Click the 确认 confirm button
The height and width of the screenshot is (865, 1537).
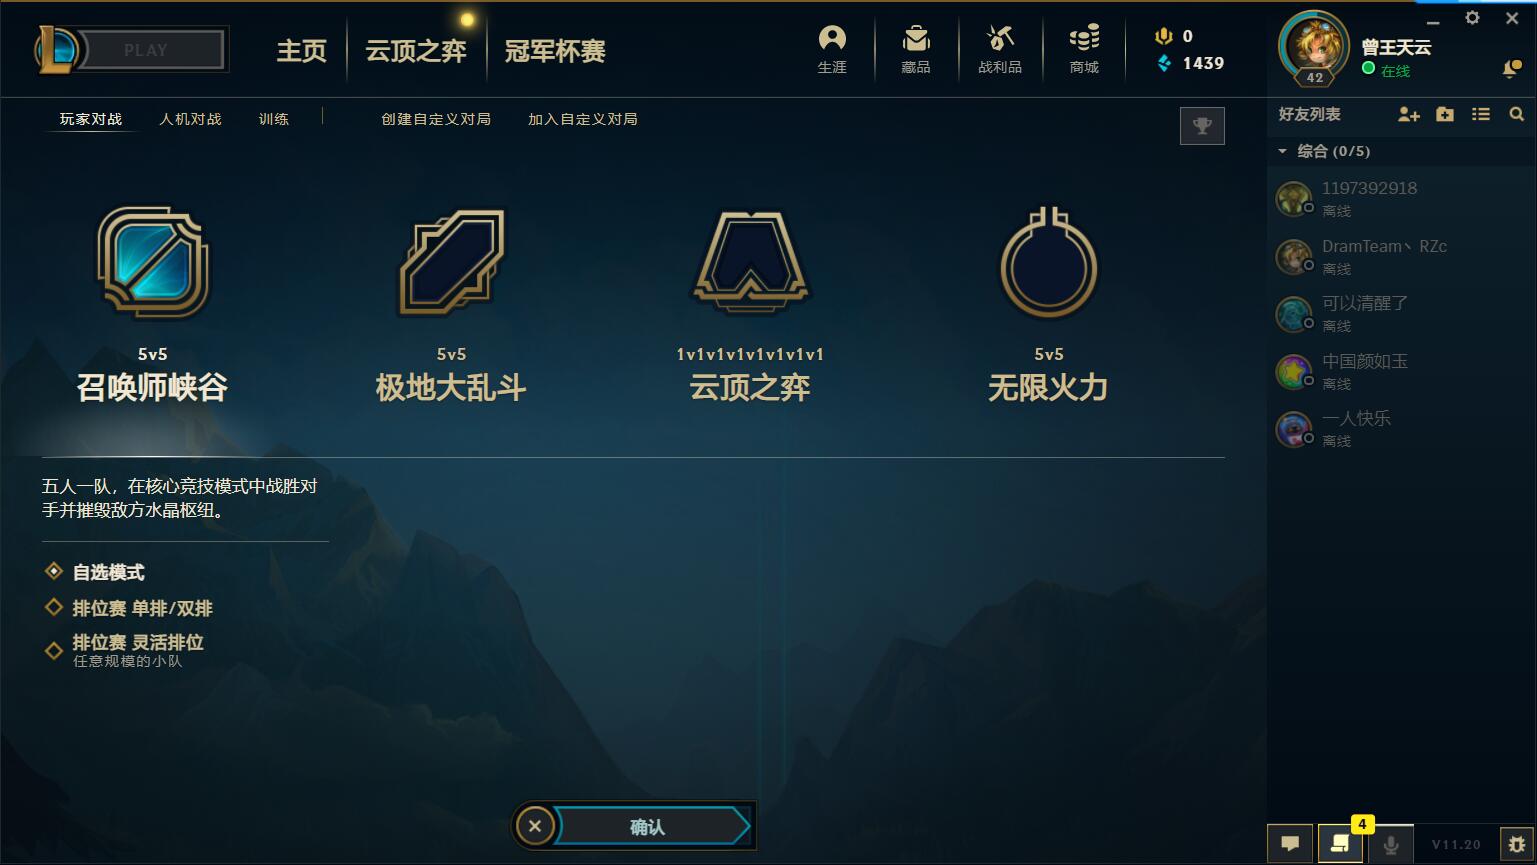pos(648,827)
